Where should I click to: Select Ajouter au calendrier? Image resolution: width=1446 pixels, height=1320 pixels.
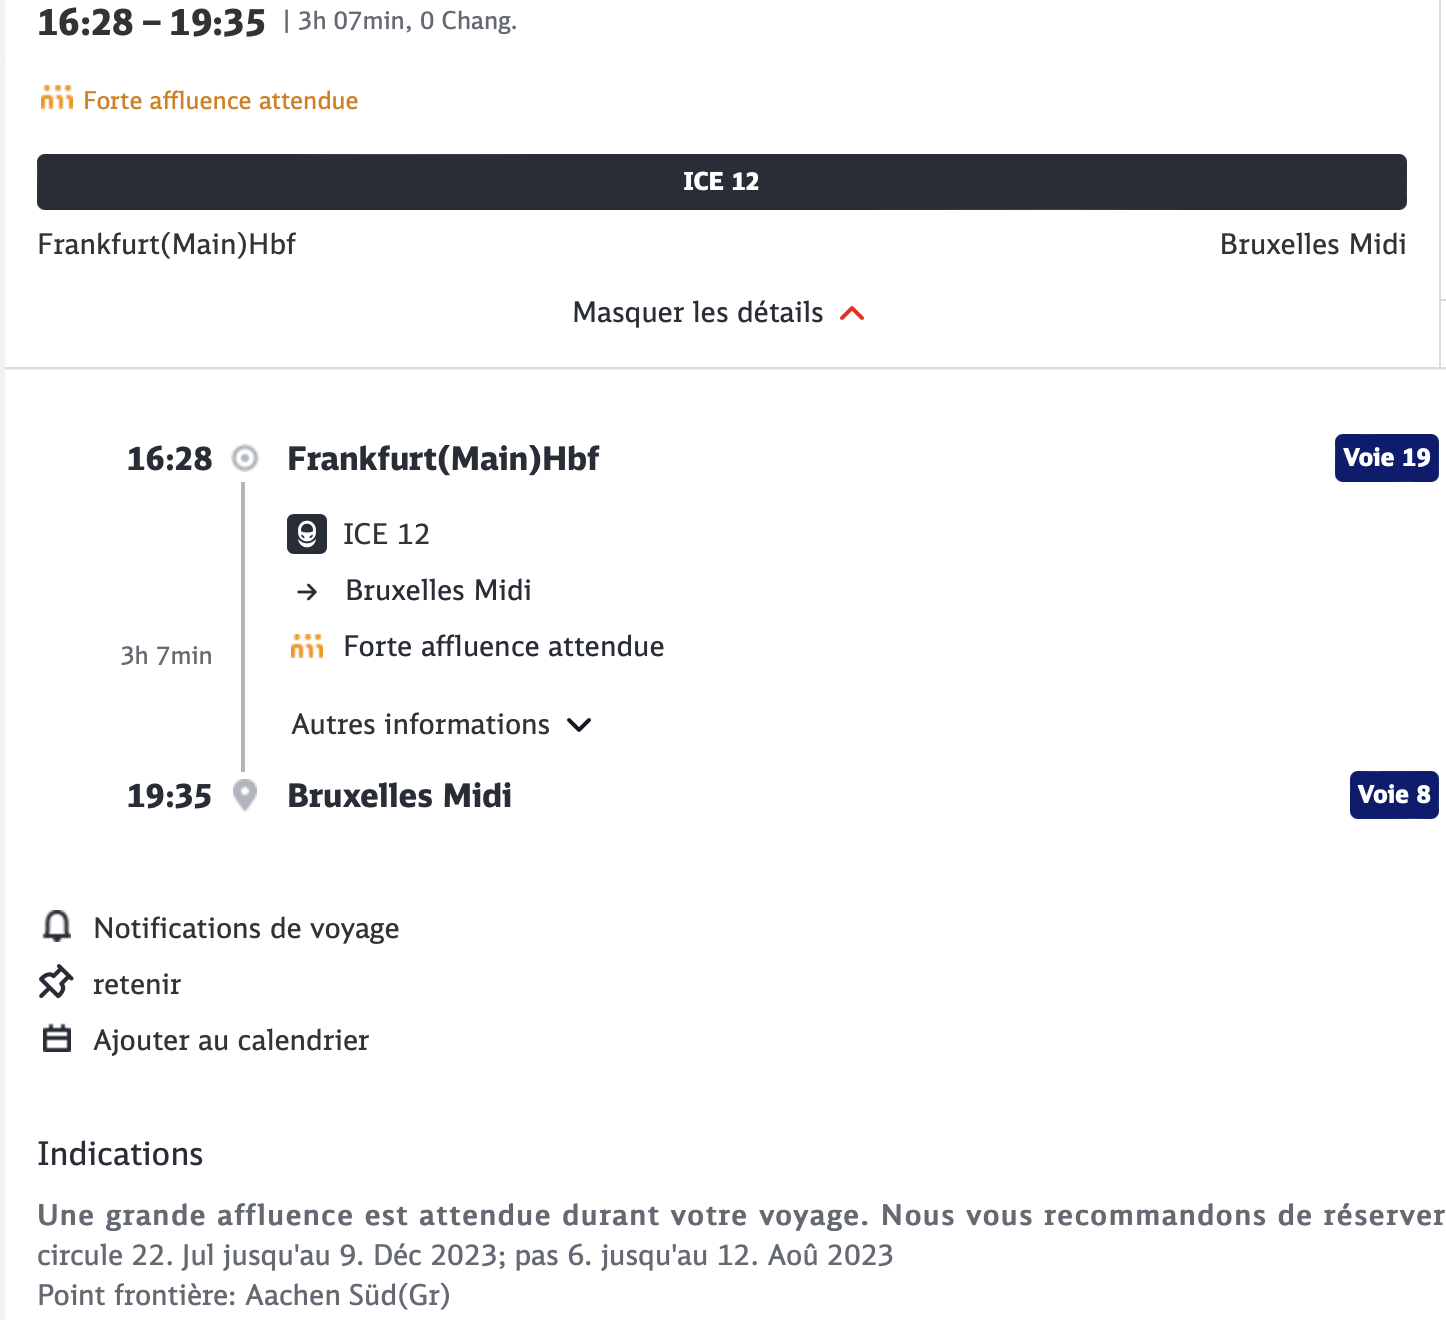click(231, 1040)
